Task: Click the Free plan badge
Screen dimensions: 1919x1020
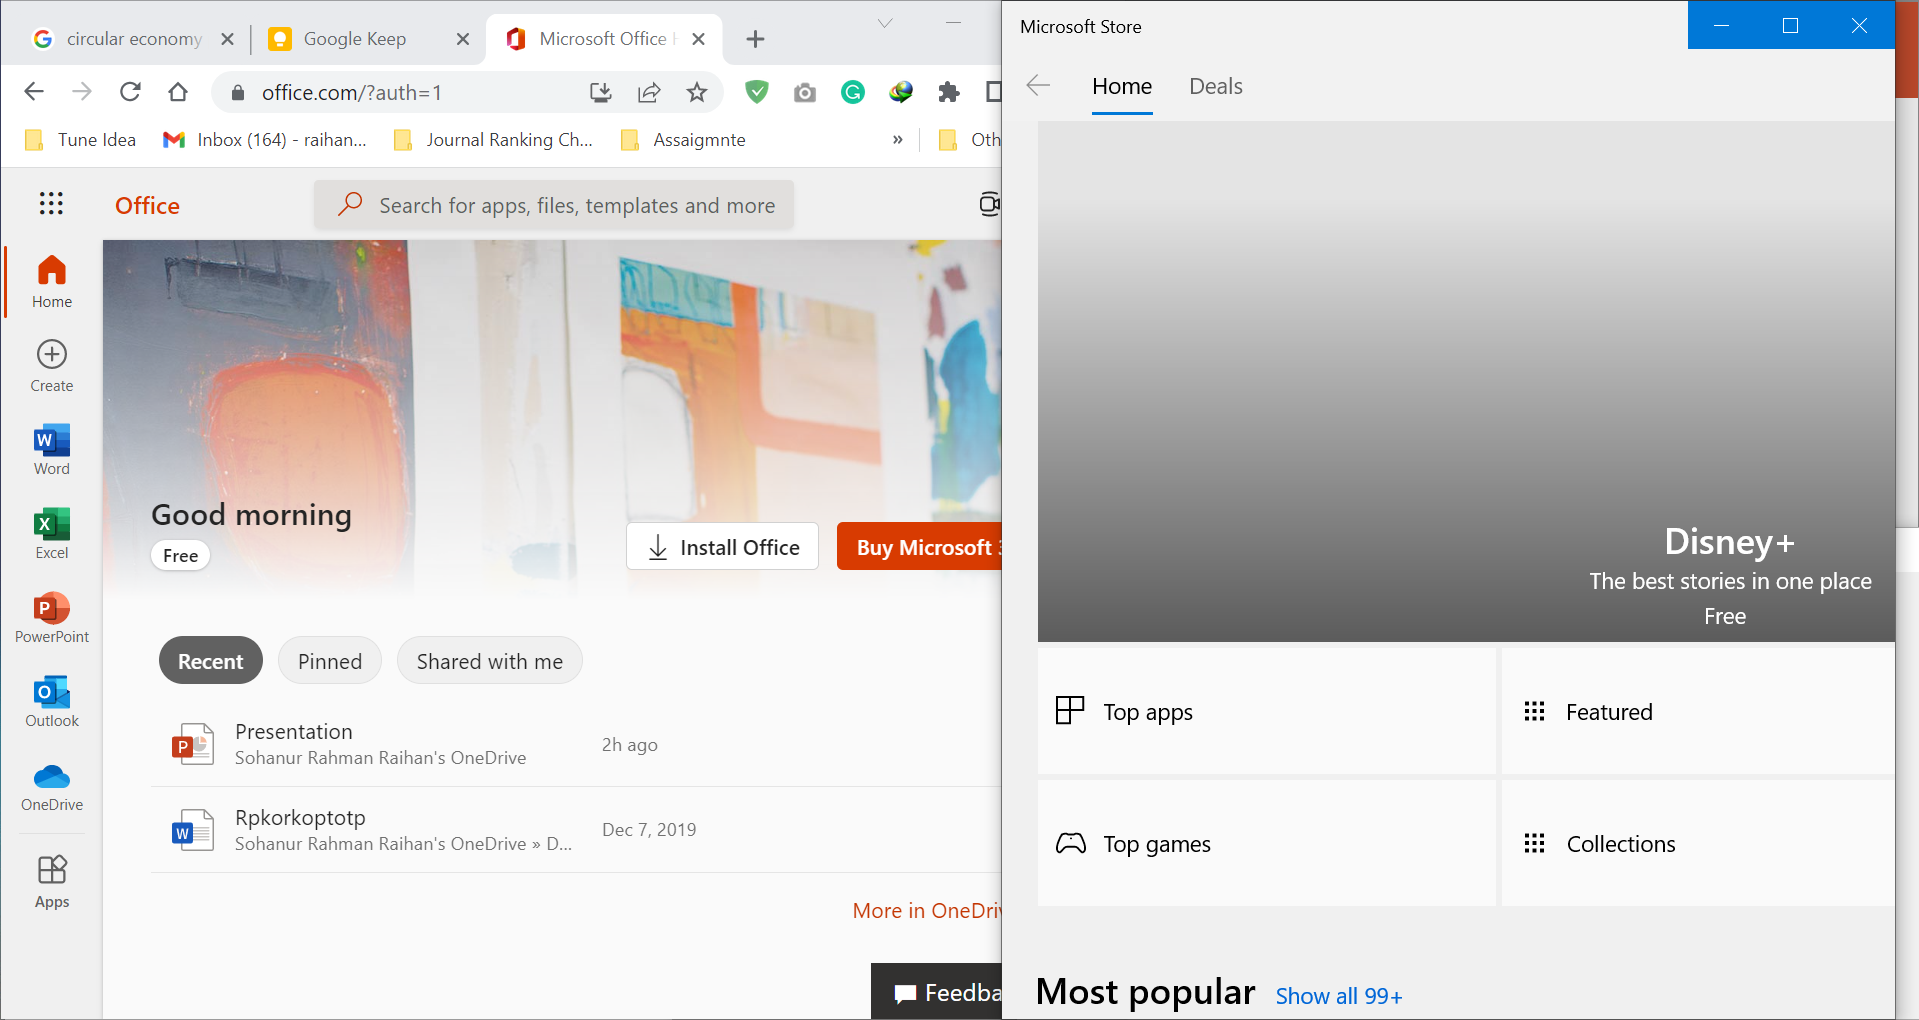Action: click(x=181, y=556)
